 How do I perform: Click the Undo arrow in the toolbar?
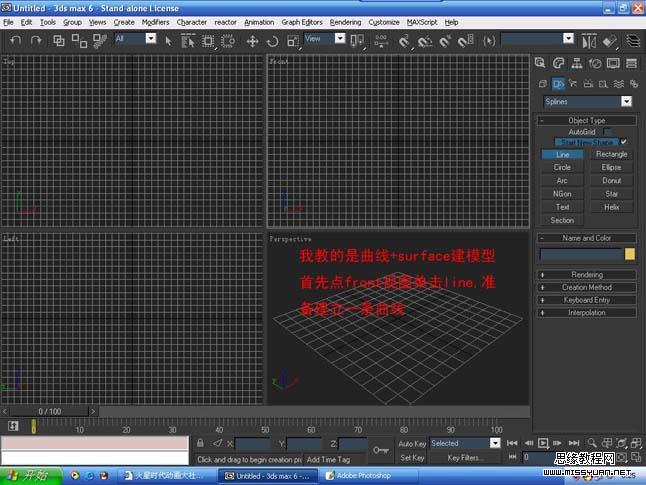[x=15, y=40]
